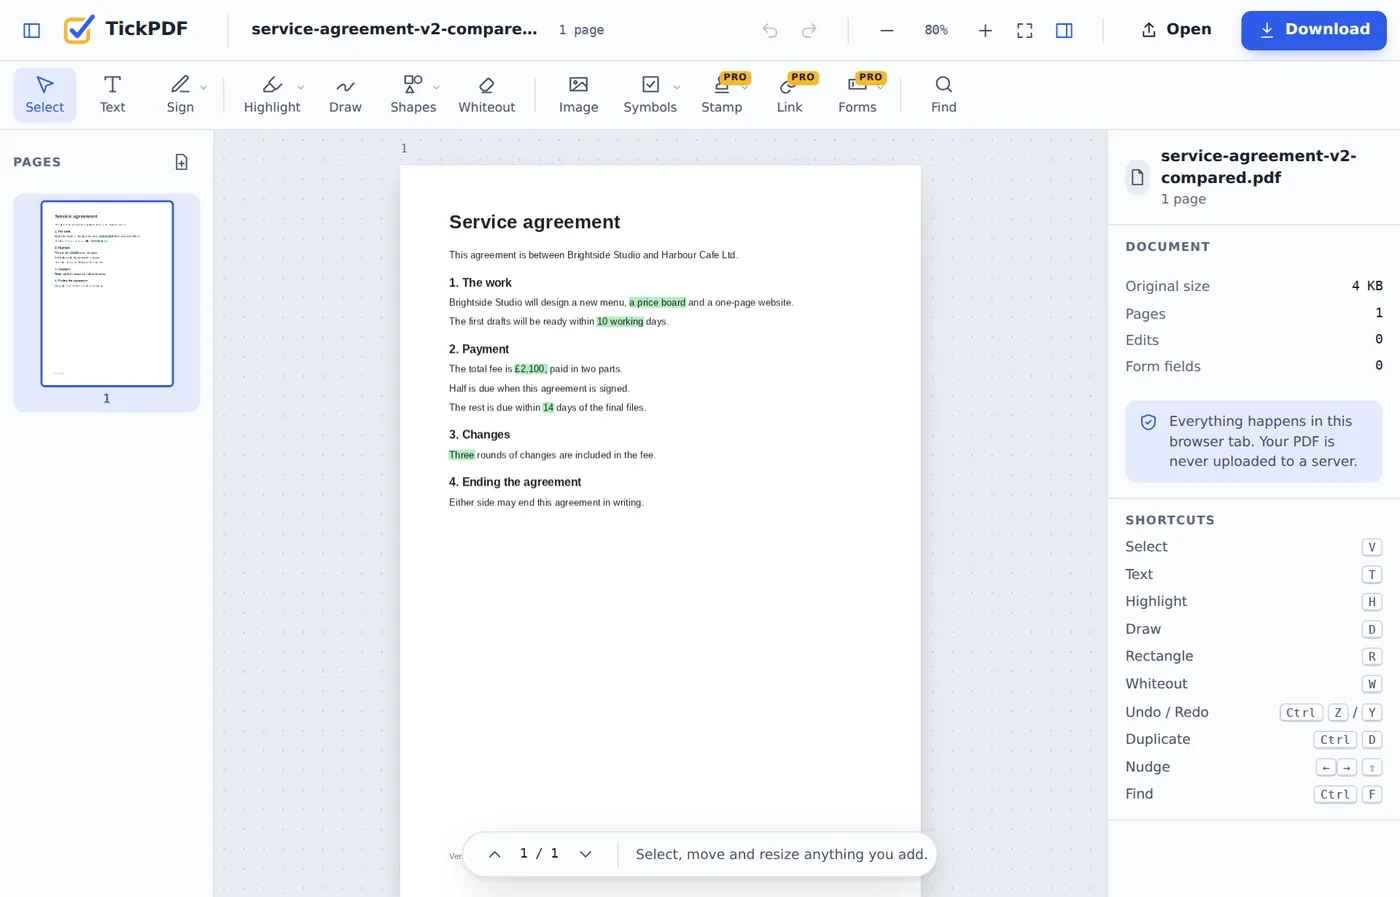Click highlighted 'a price board' text
The image size is (1400, 897).
coord(658,302)
